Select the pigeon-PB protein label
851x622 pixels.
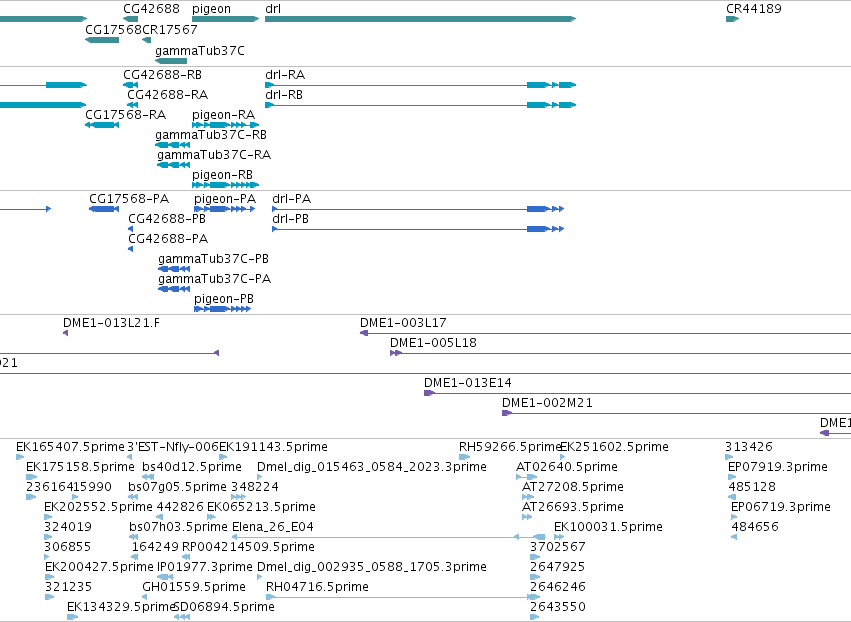coord(224,300)
